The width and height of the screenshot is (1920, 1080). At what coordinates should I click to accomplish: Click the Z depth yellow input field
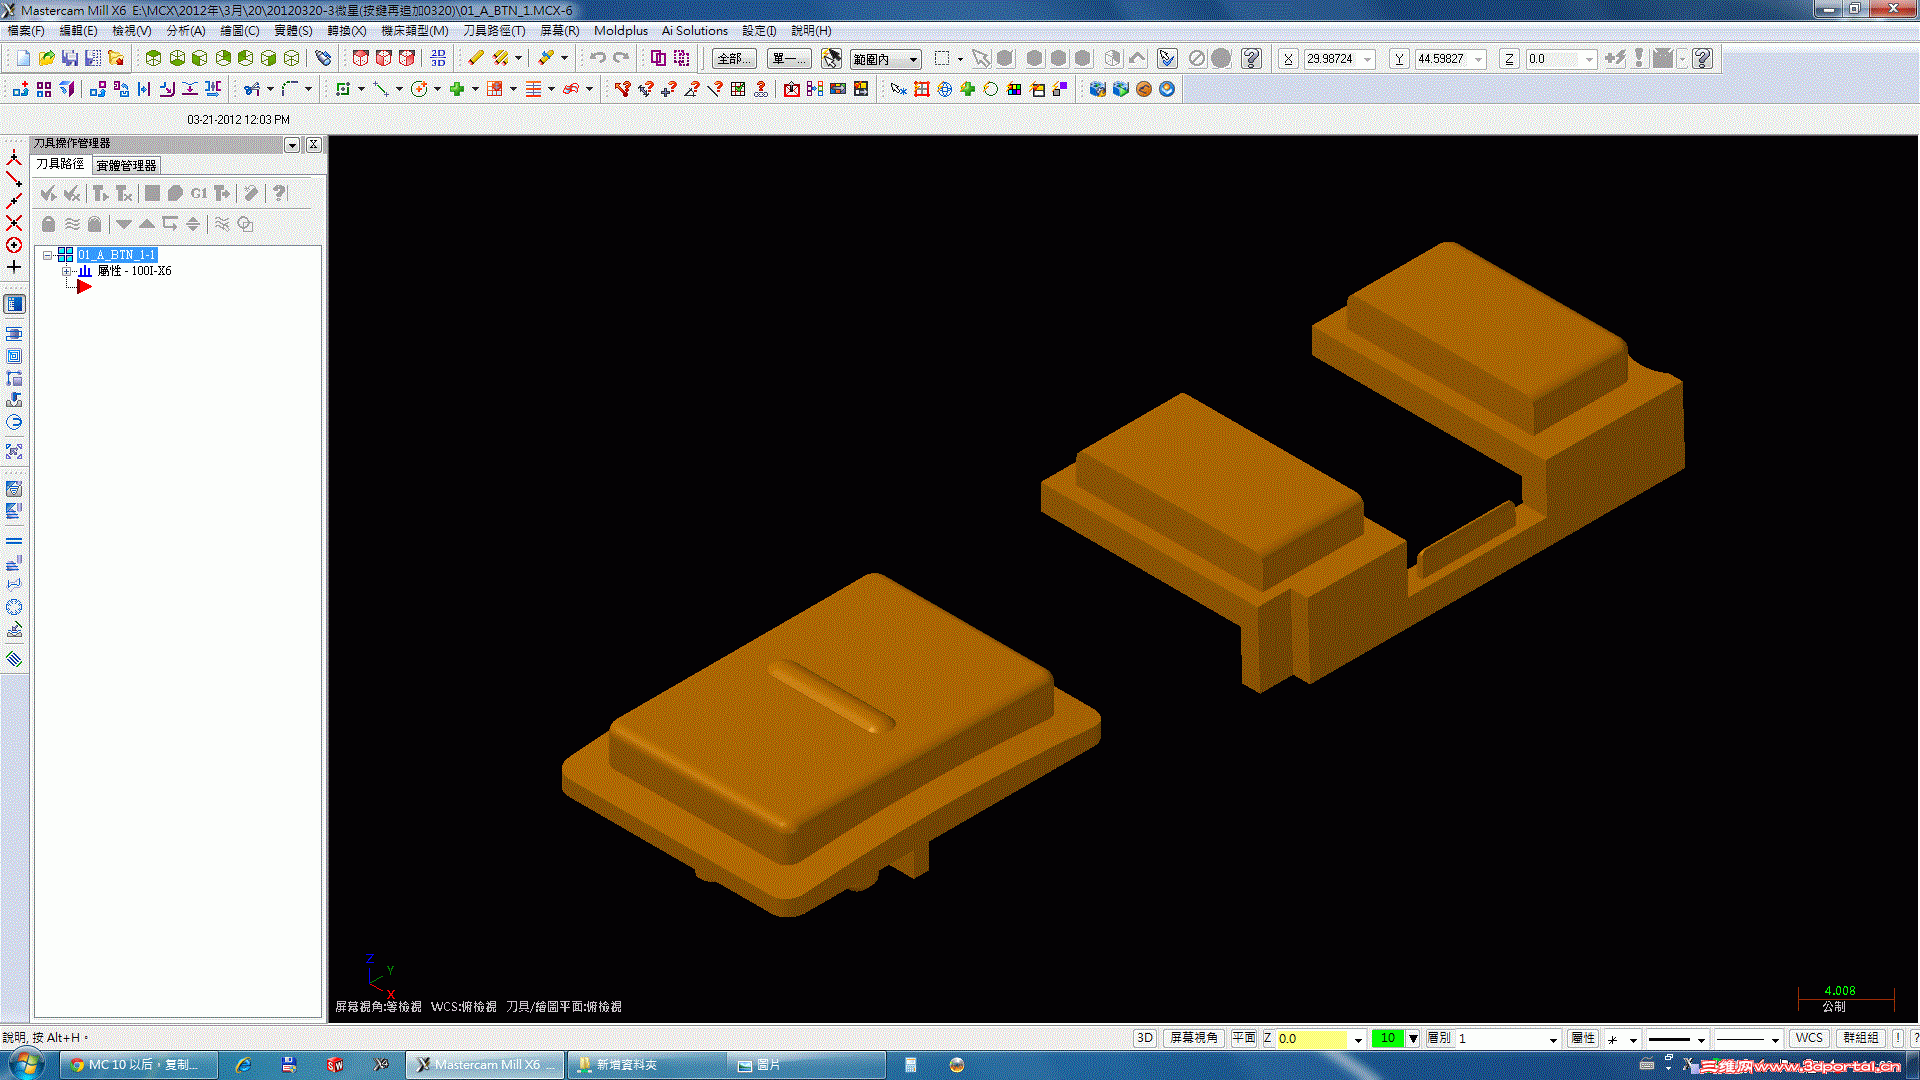pyautogui.click(x=1311, y=1039)
